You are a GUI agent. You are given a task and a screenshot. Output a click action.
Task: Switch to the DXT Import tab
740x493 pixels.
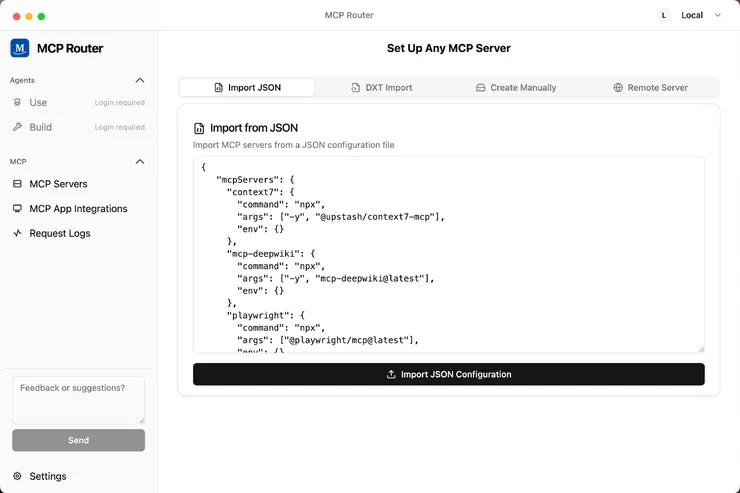coord(381,88)
